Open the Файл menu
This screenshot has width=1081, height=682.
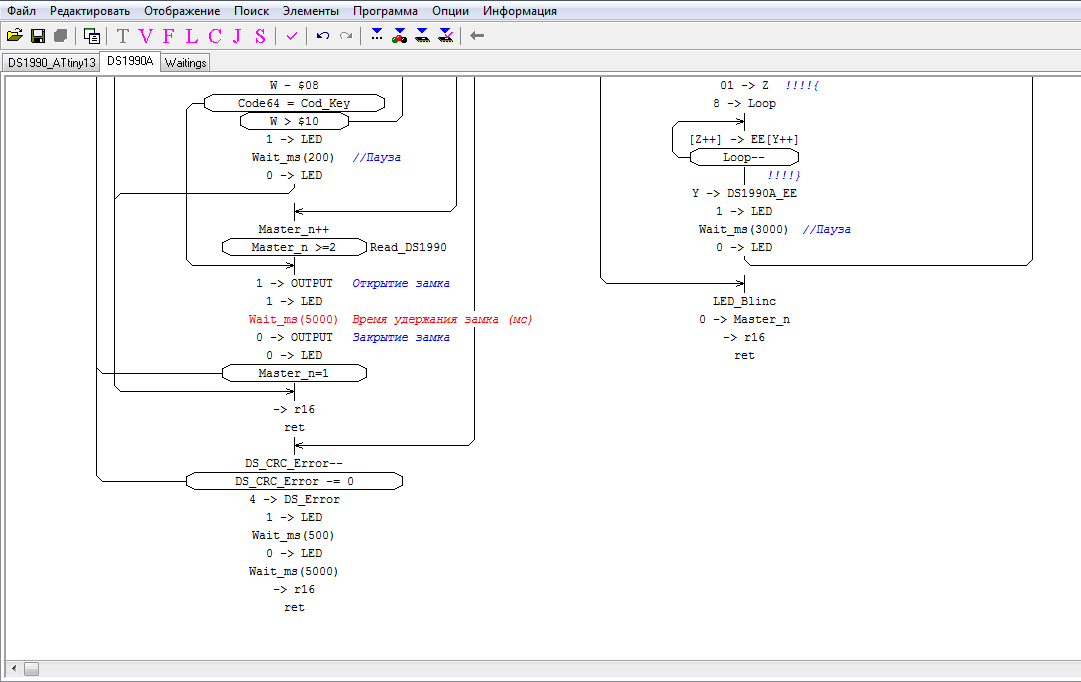21,11
